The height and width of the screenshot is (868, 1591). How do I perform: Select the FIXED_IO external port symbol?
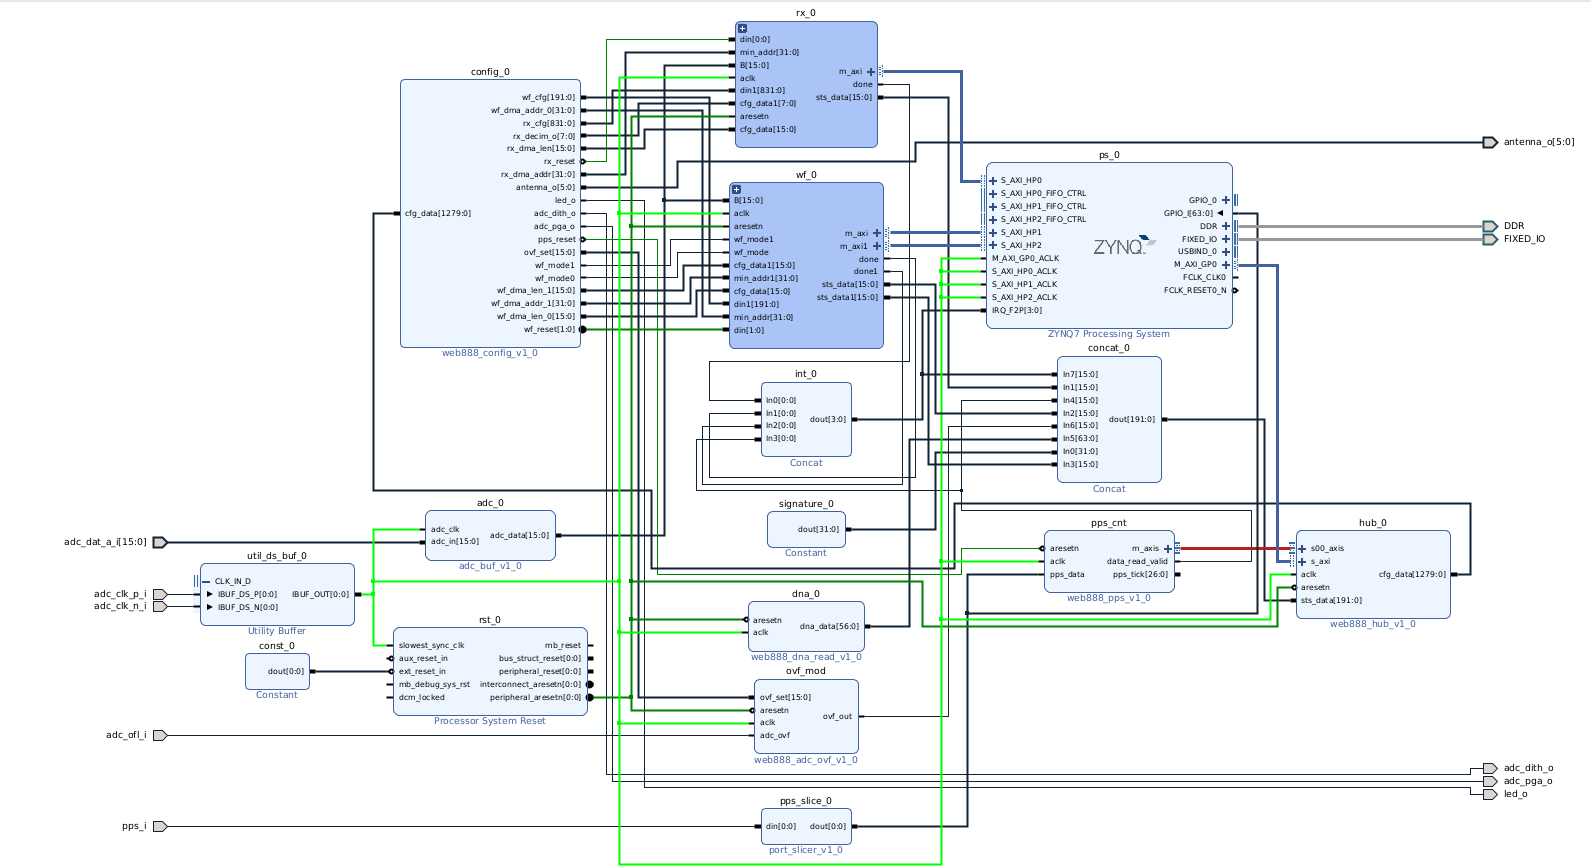tap(1490, 239)
